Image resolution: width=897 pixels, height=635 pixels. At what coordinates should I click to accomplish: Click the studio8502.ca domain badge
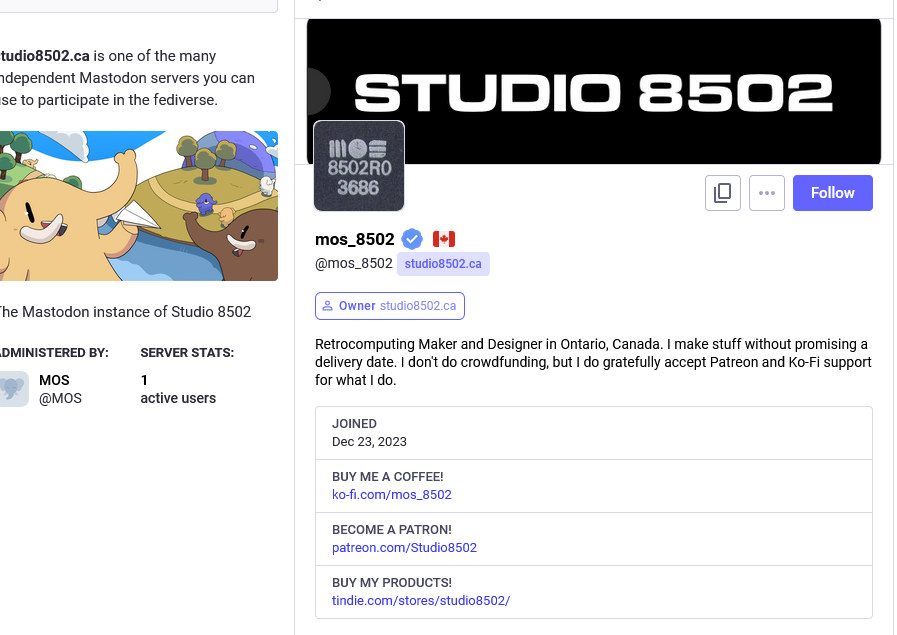[443, 264]
